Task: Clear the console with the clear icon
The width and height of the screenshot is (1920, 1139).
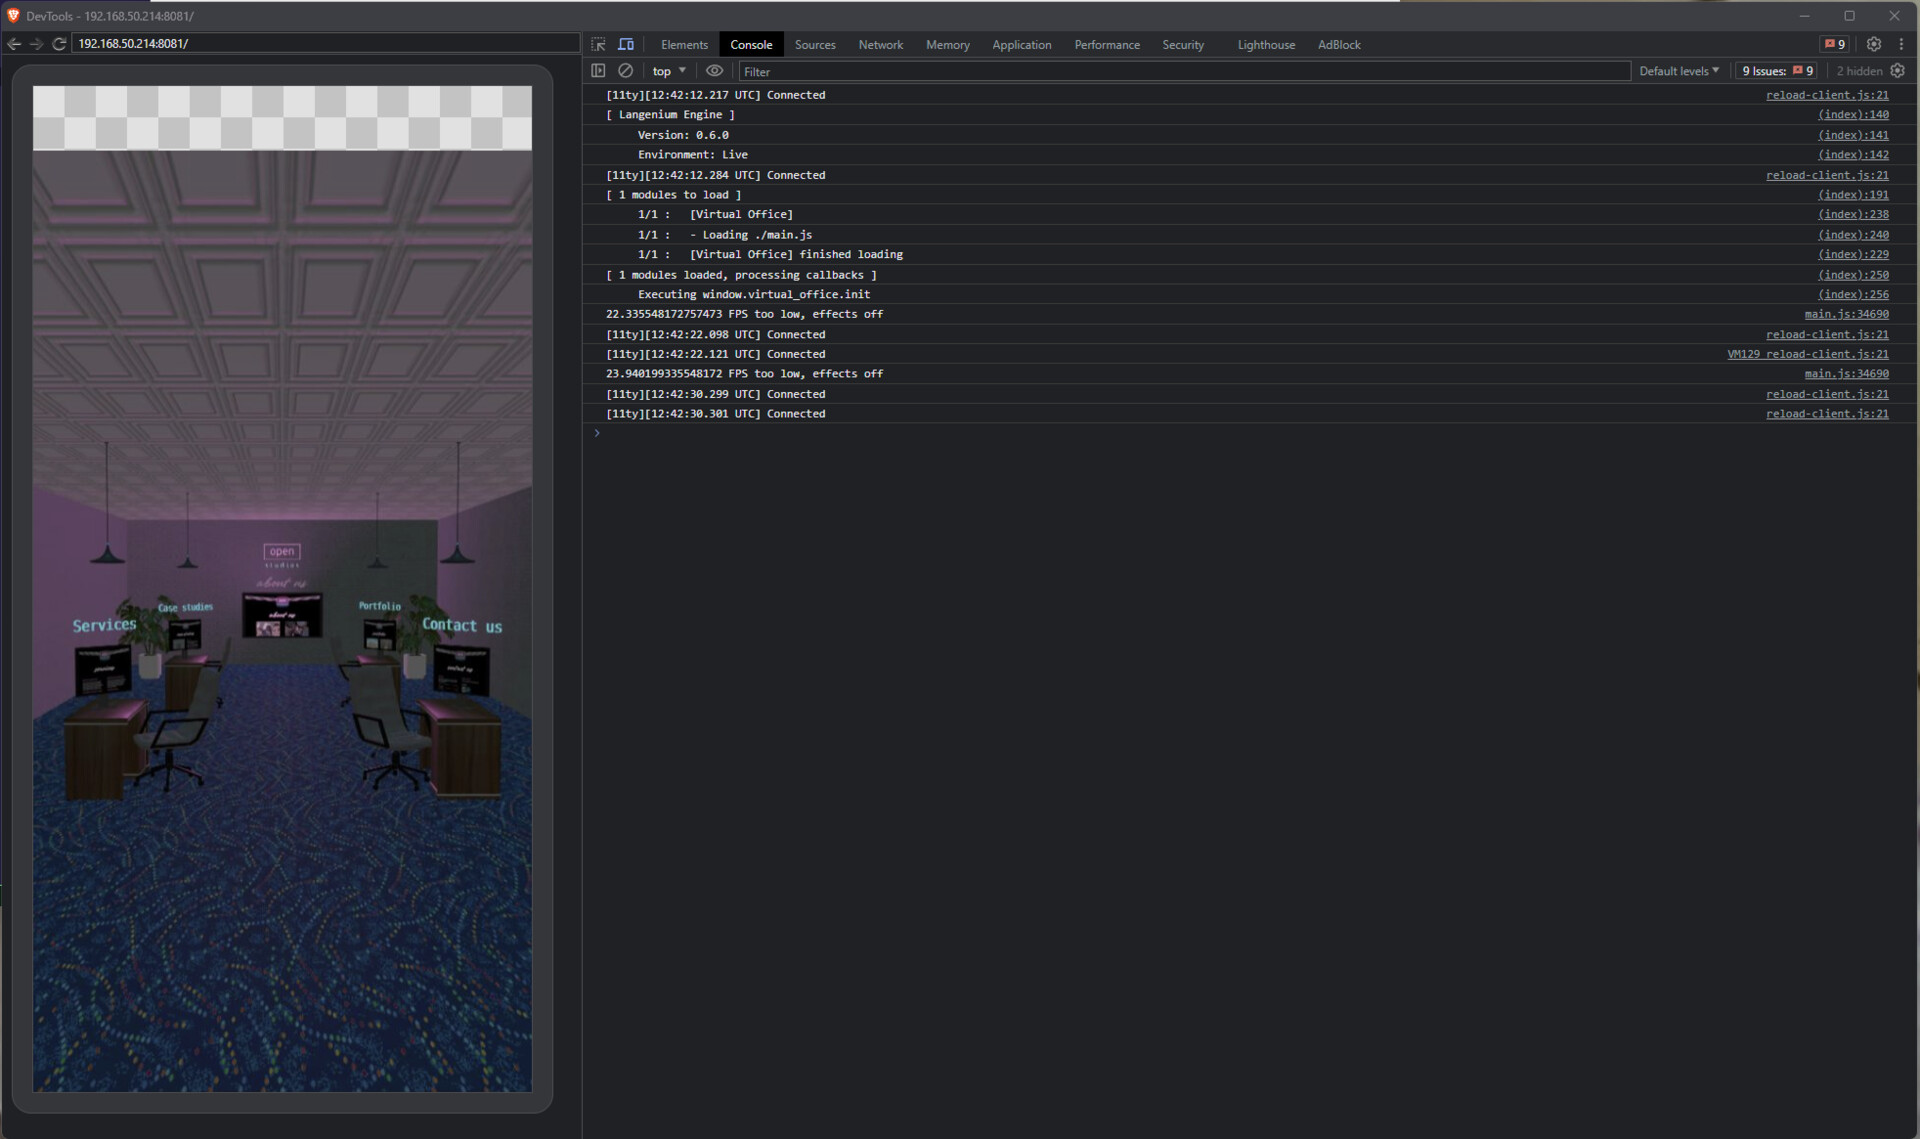Action: click(625, 71)
